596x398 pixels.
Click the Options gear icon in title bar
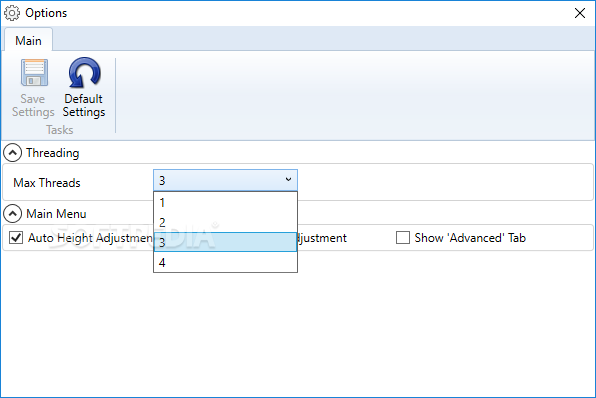pos(12,13)
